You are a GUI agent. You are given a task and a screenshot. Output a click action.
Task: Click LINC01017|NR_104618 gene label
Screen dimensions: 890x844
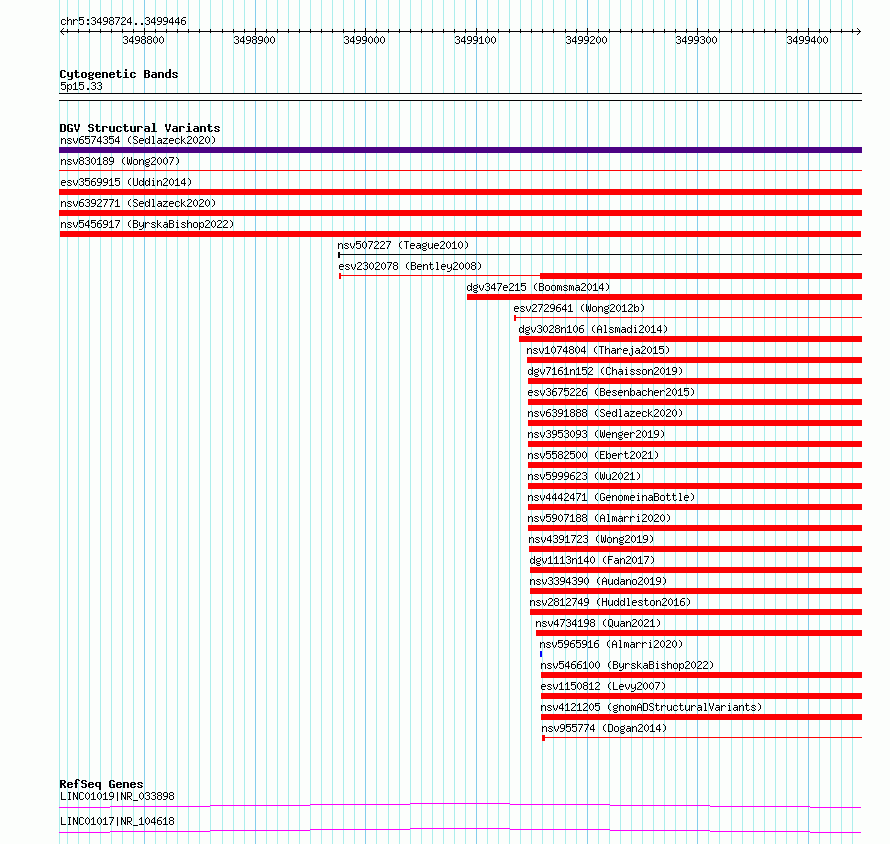point(117,821)
